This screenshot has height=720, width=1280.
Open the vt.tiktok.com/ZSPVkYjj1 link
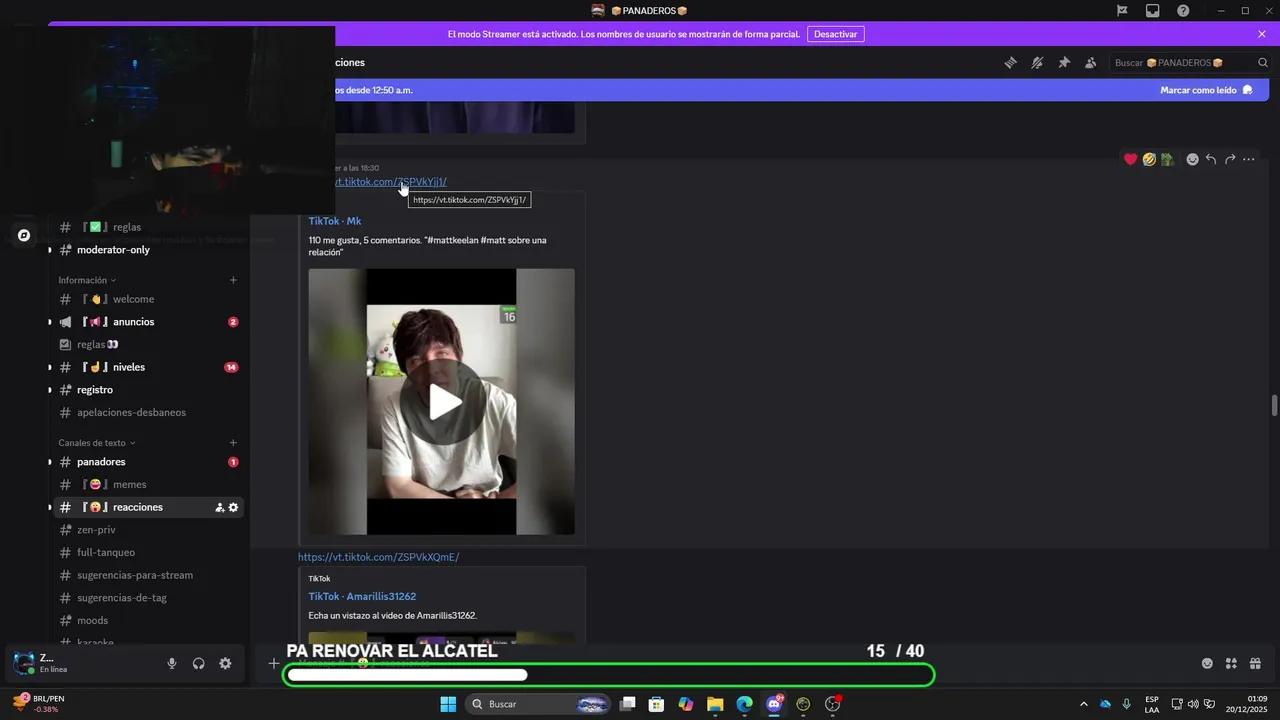pyautogui.click(x=391, y=182)
